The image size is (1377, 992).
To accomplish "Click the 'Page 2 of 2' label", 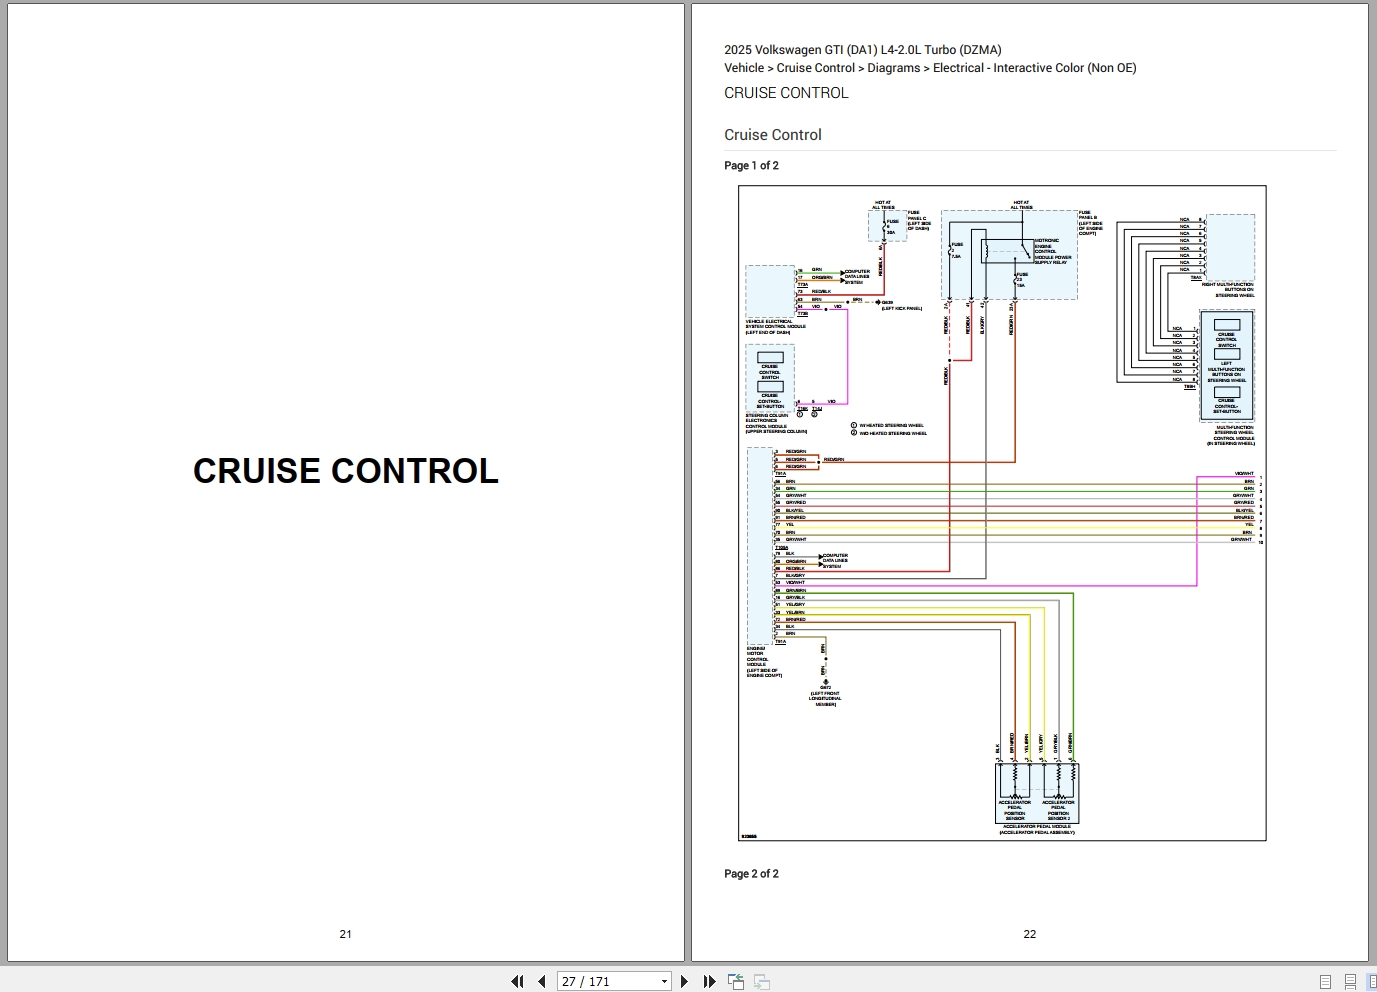I will (751, 873).
